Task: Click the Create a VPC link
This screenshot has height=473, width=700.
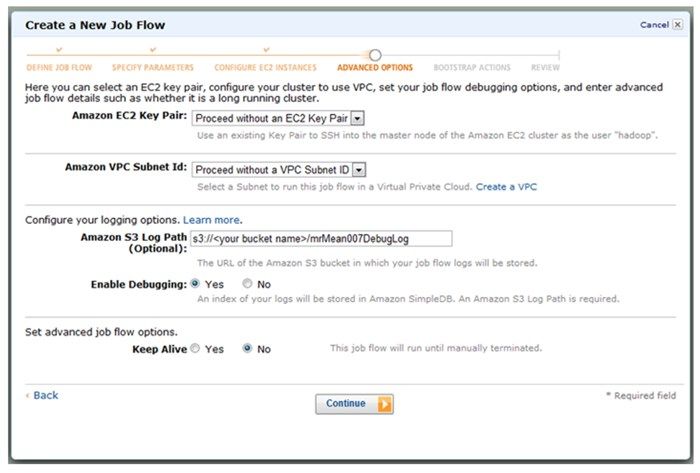Action: click(507, 187)
